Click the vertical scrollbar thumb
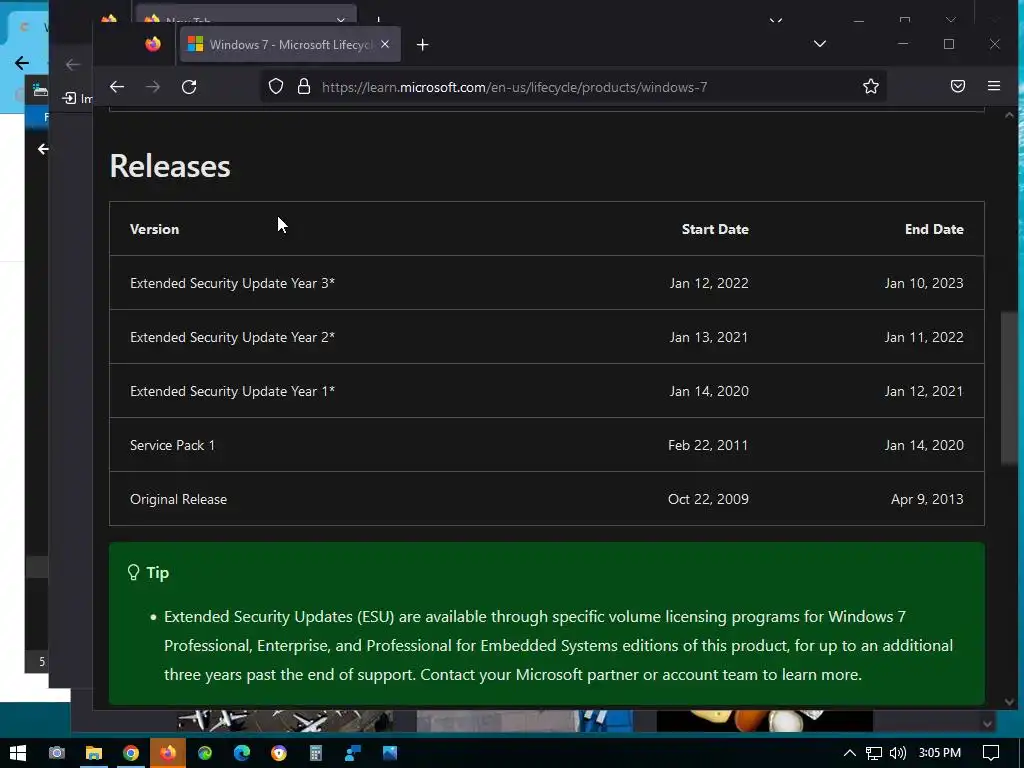1024x768 pixels. (x=1009, y=389)
